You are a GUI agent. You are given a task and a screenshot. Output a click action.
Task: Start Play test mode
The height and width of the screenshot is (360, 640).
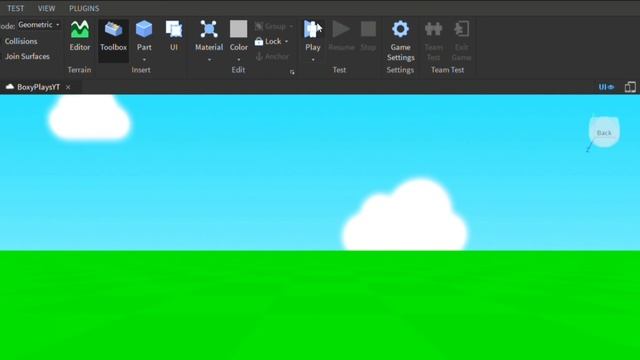pyautogui.click(x=313, y=35)
